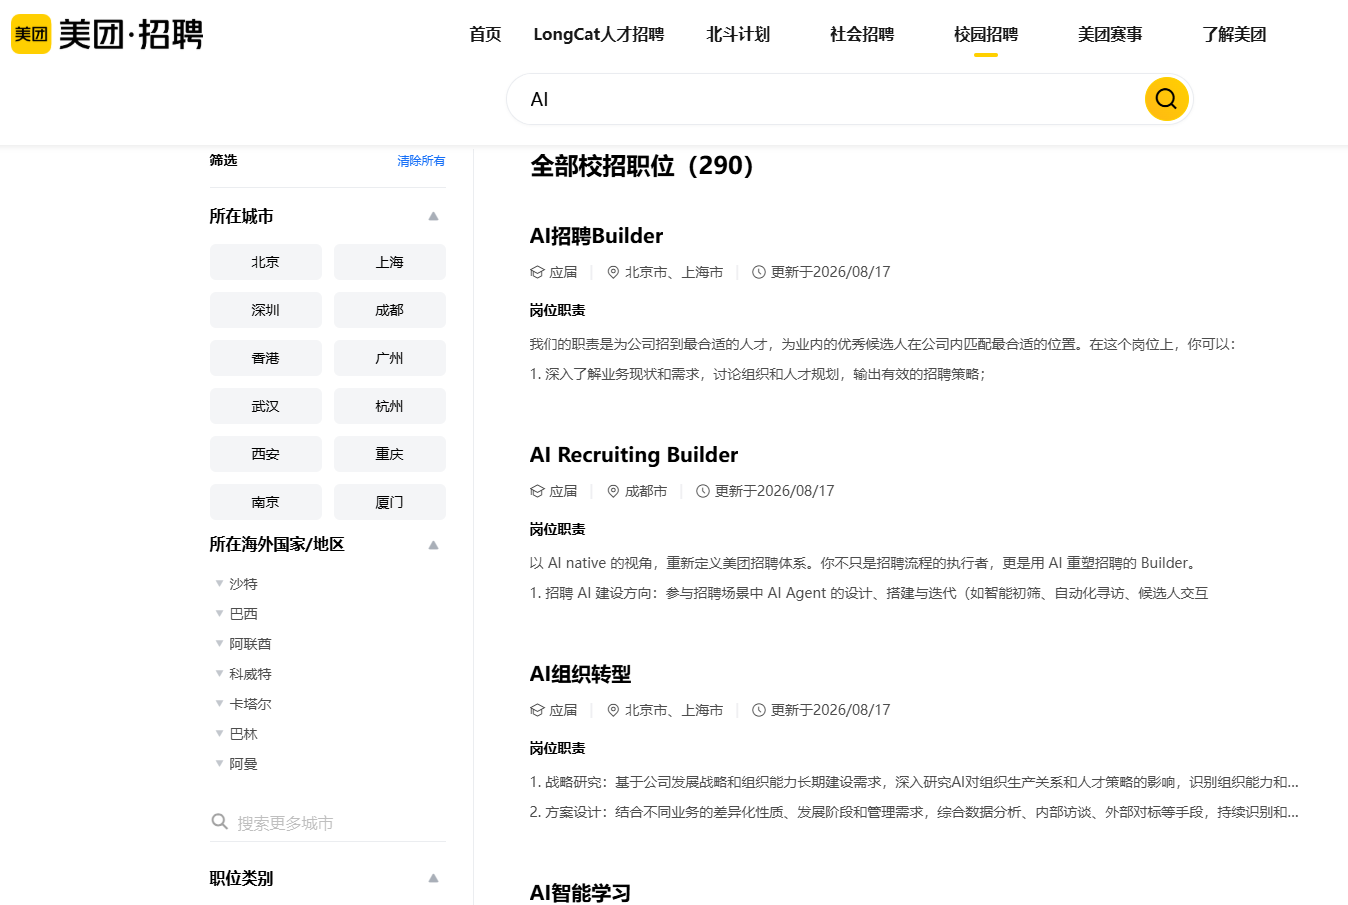Click the 筛选 filter heading
1348x905 pixels.
click(223, 160)
